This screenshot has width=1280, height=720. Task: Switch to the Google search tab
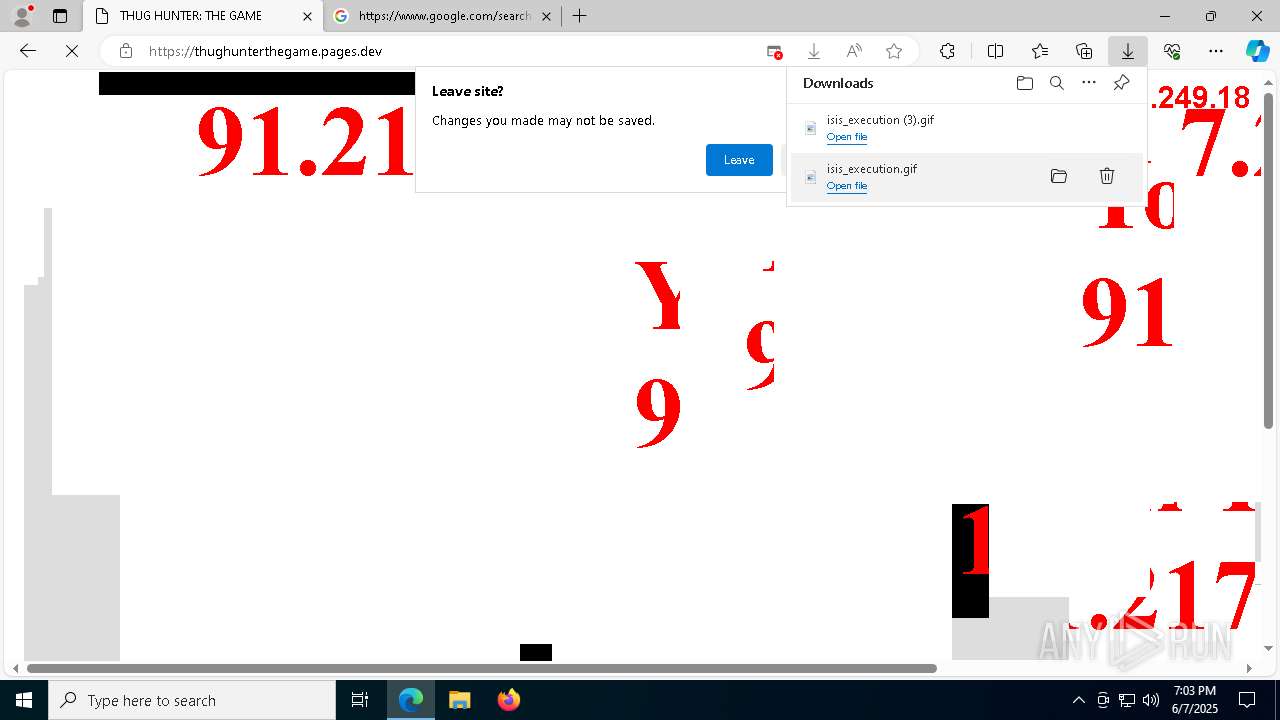tap(444, 16)
